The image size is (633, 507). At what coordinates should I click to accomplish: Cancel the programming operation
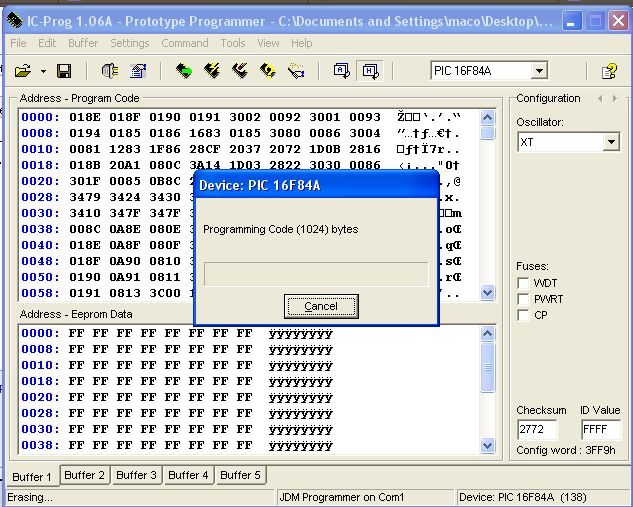pos(320,306)
